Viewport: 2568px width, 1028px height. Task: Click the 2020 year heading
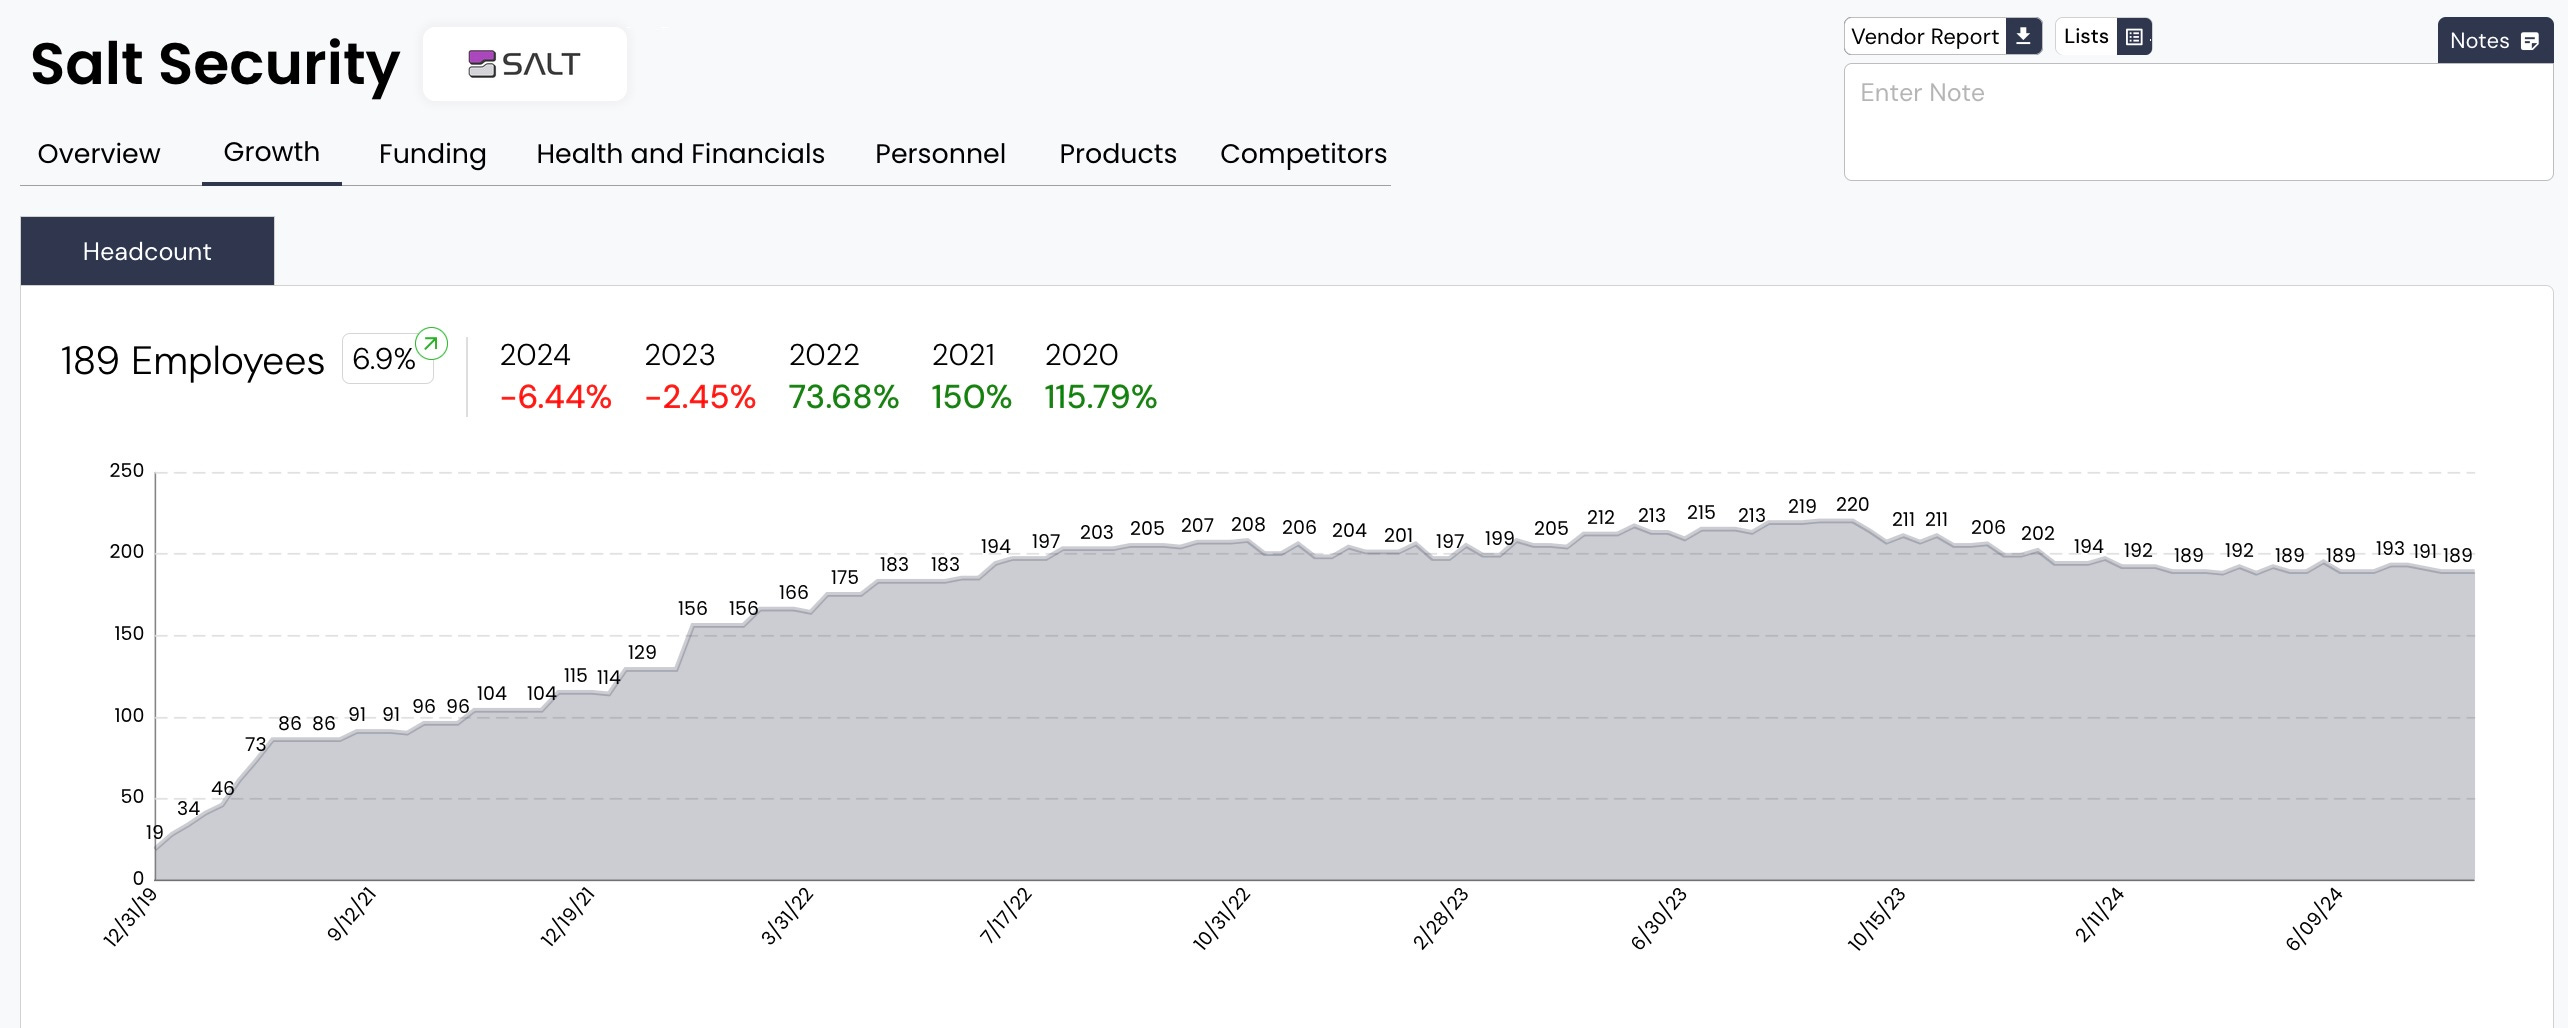tap(1082, 355)
